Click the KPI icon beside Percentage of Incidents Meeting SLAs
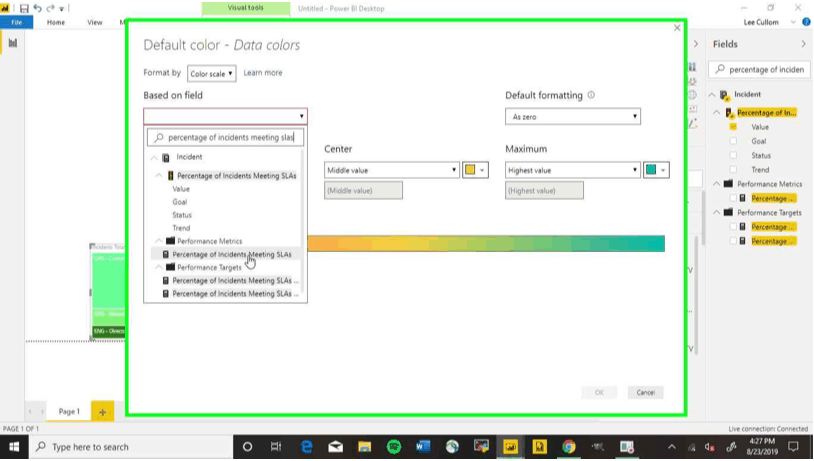 point(170,176)
